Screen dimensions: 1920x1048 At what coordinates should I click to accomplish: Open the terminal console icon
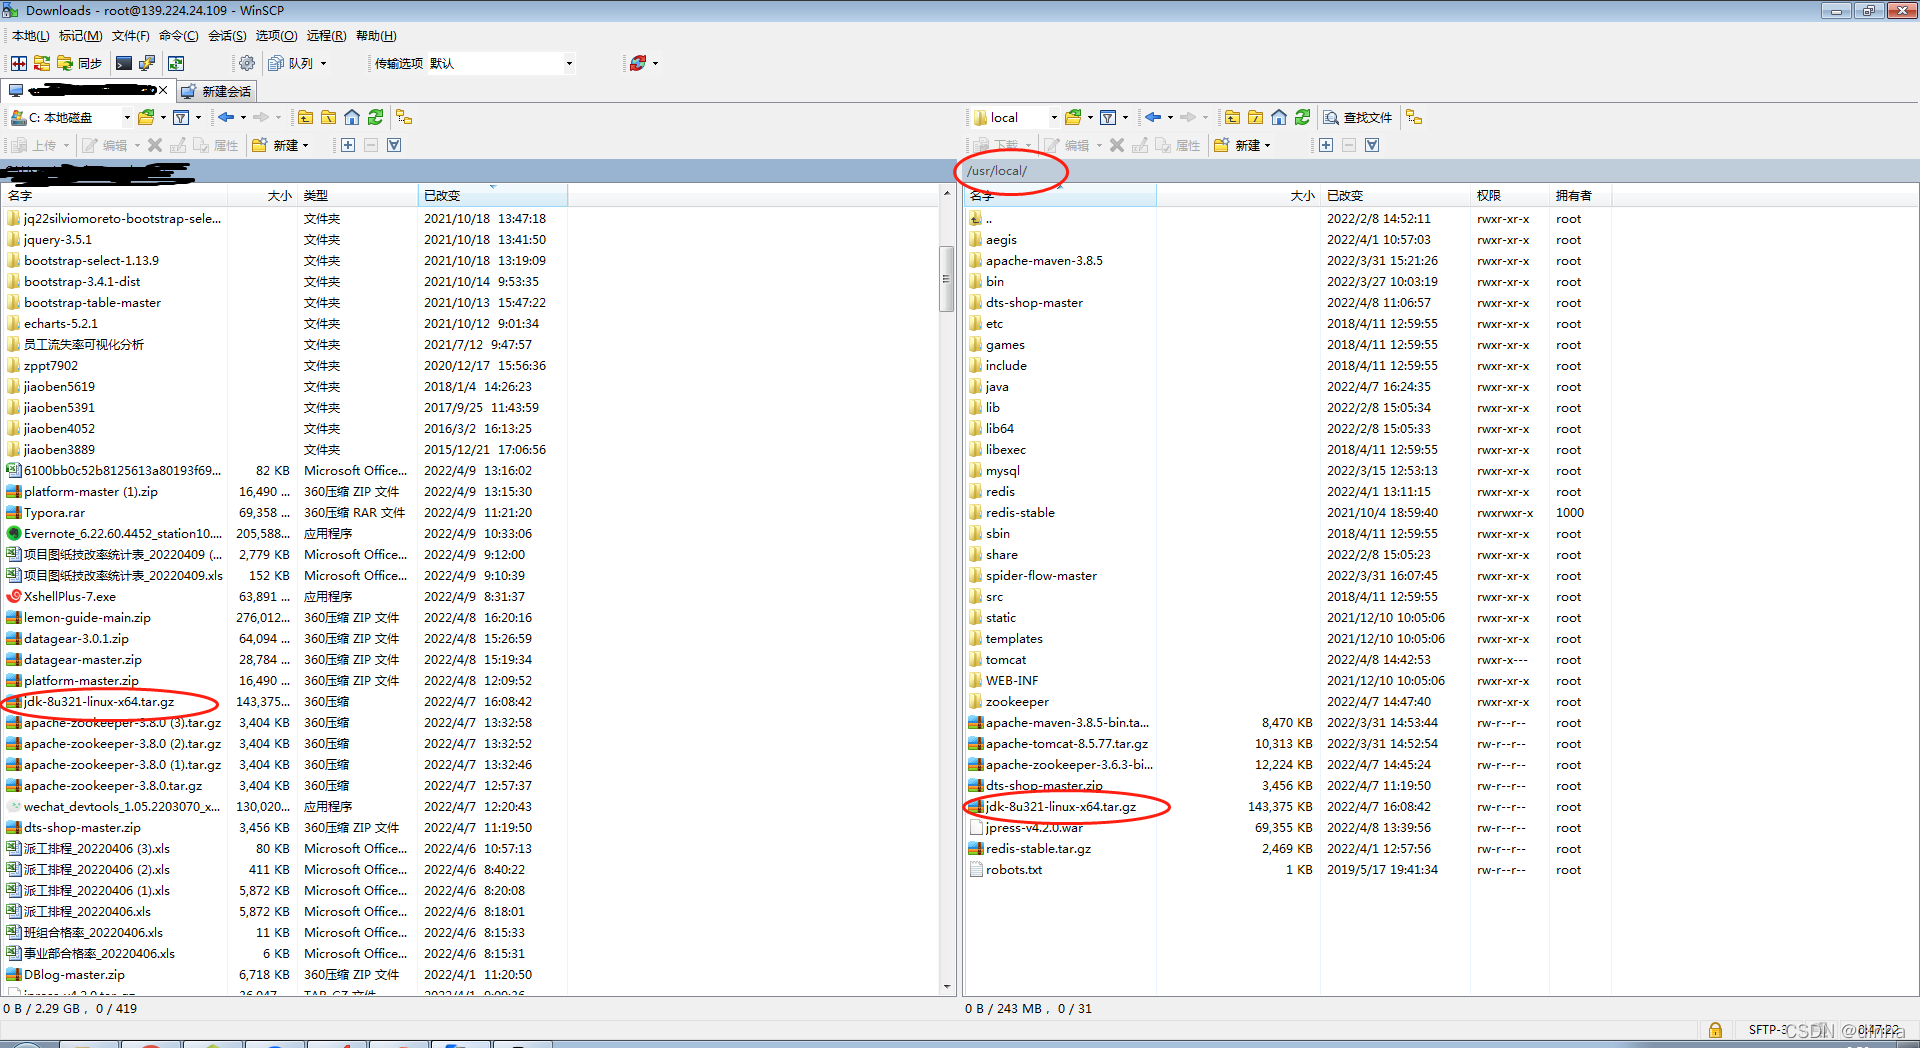[x=124, y=63]
